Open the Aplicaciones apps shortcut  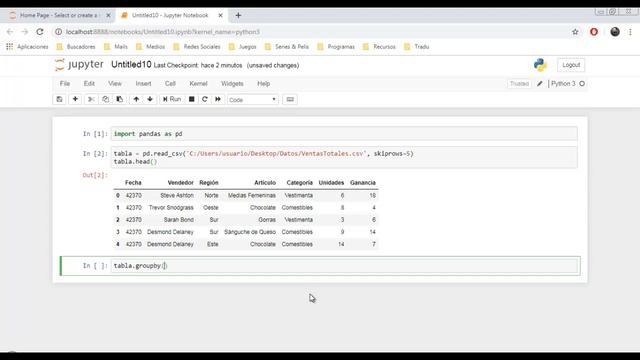point(27,47)
